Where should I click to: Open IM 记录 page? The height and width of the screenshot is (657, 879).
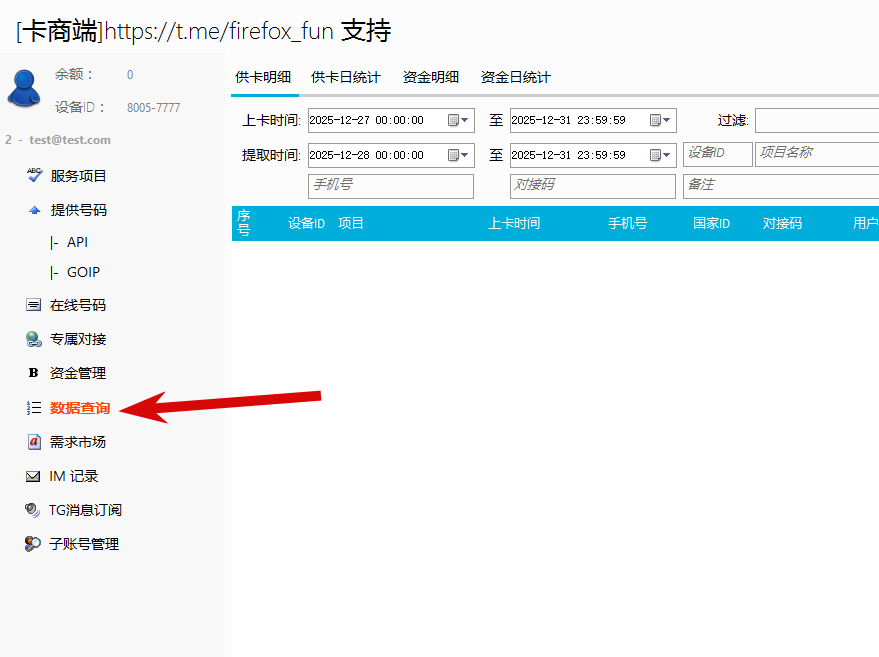pos(73,476)
